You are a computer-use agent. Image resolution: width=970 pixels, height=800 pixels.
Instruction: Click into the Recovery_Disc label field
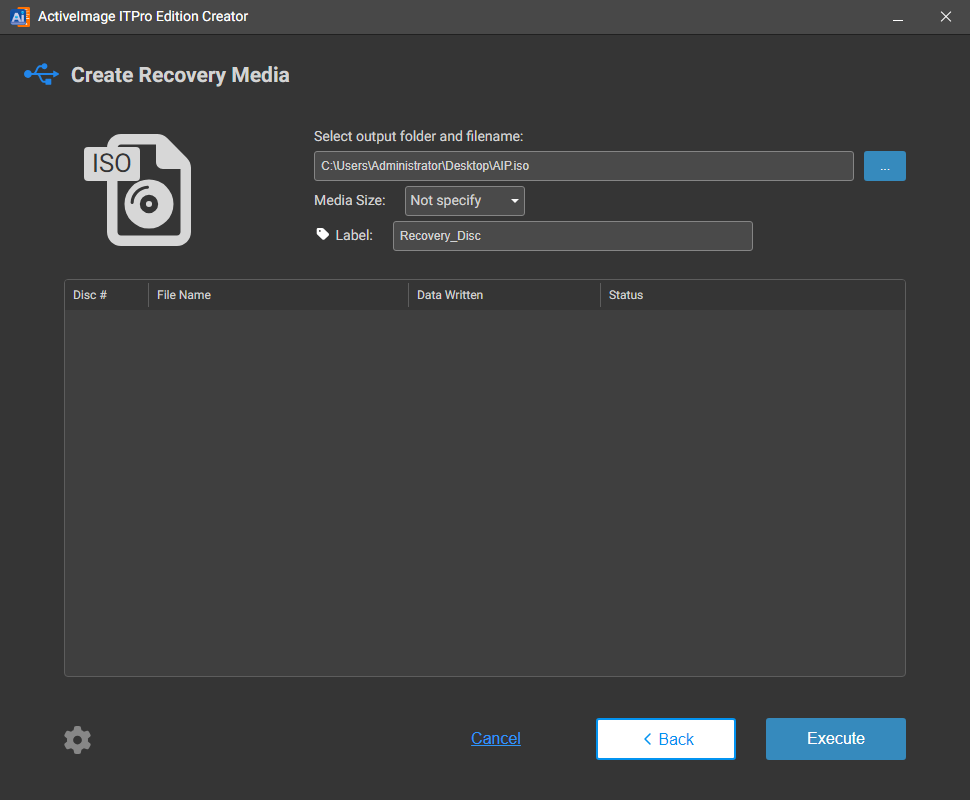pos(572,236)
